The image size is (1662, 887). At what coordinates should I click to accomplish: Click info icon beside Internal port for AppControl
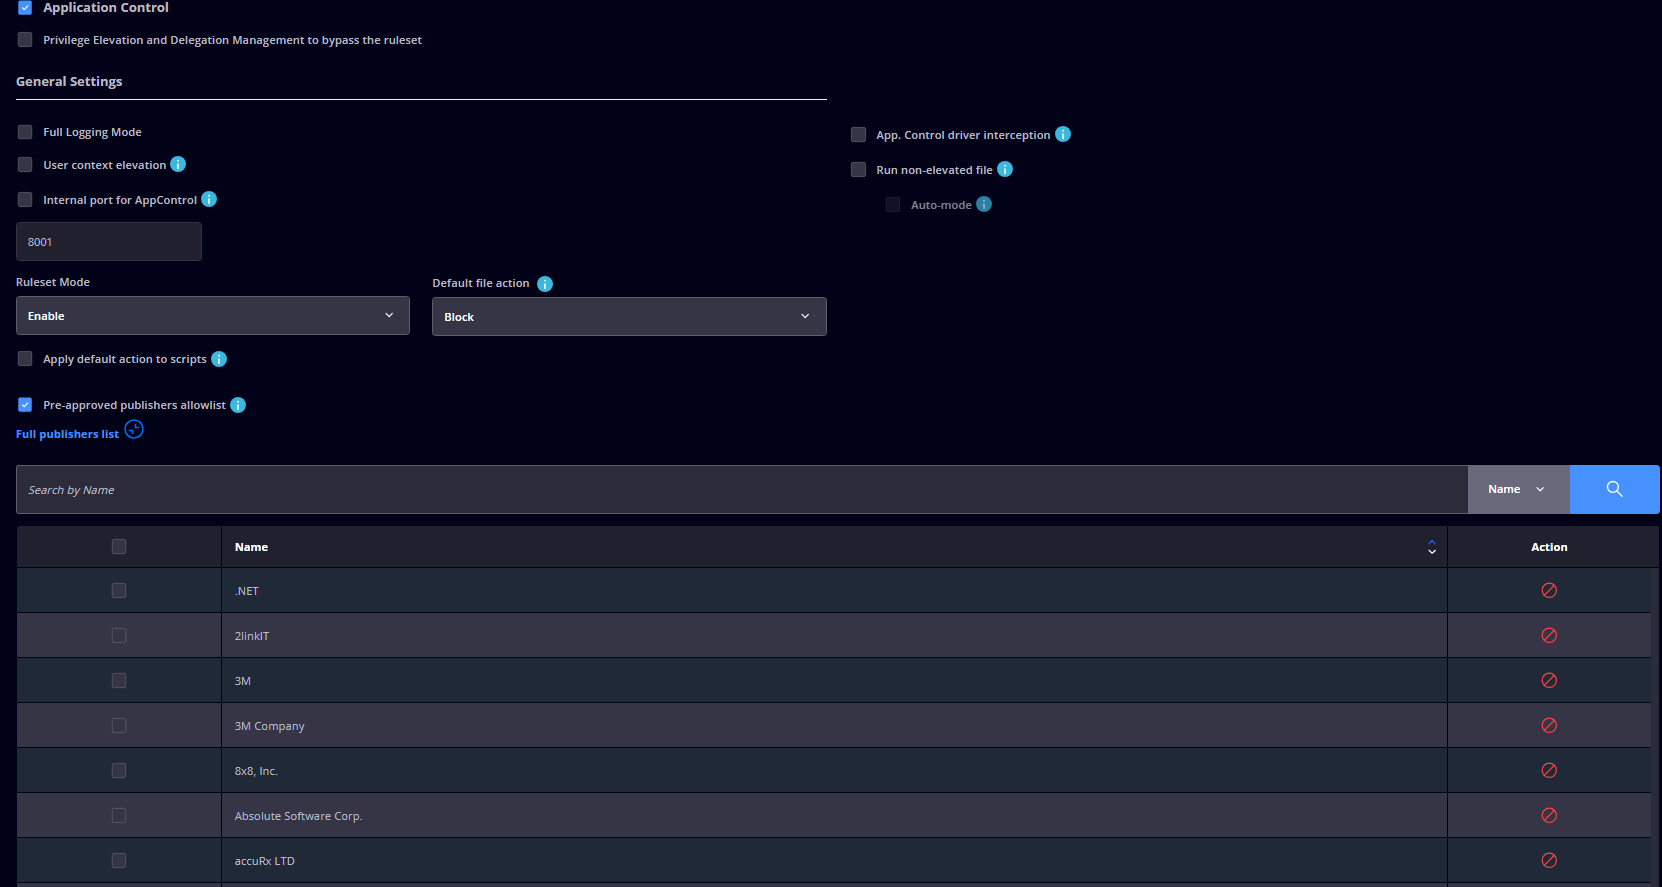click(x=209, y=199)
